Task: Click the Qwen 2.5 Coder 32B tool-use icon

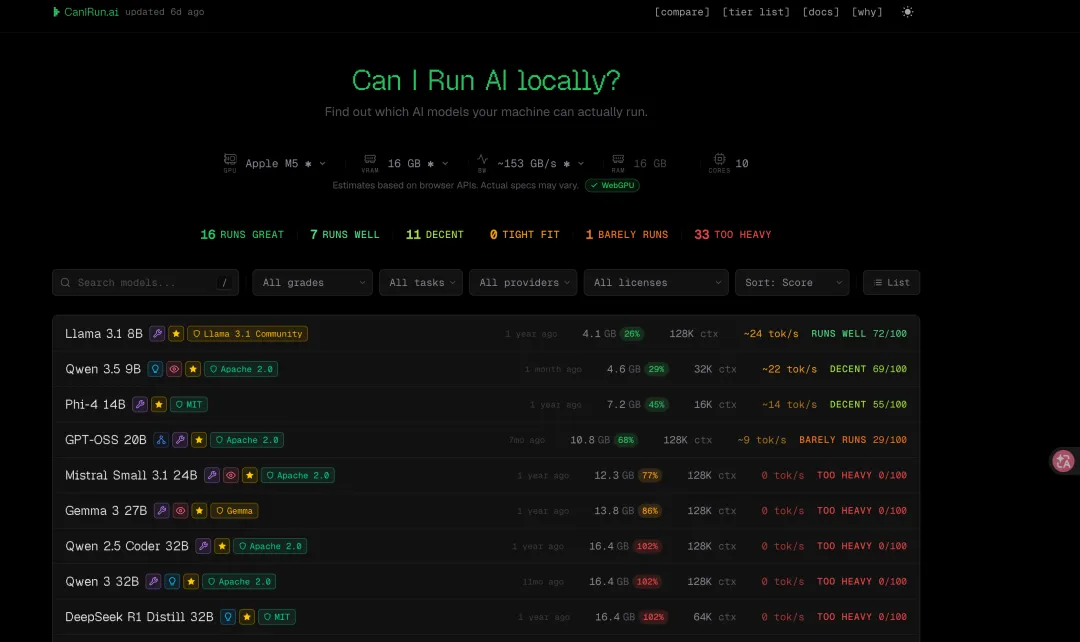Action: click(x=203, y=546)
